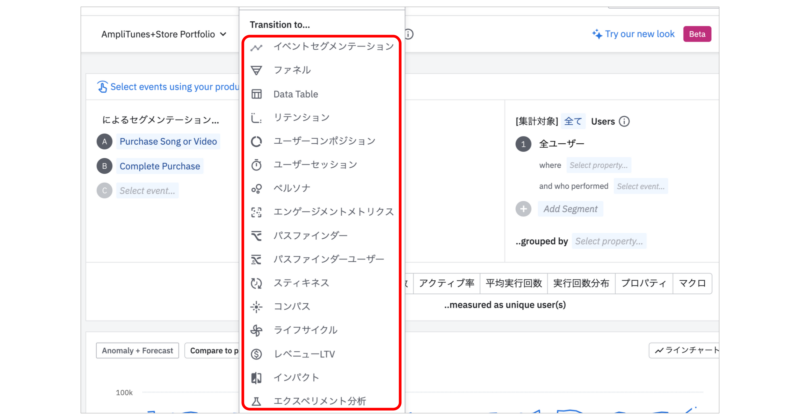Click the event letter B badge

pos(105,166)
